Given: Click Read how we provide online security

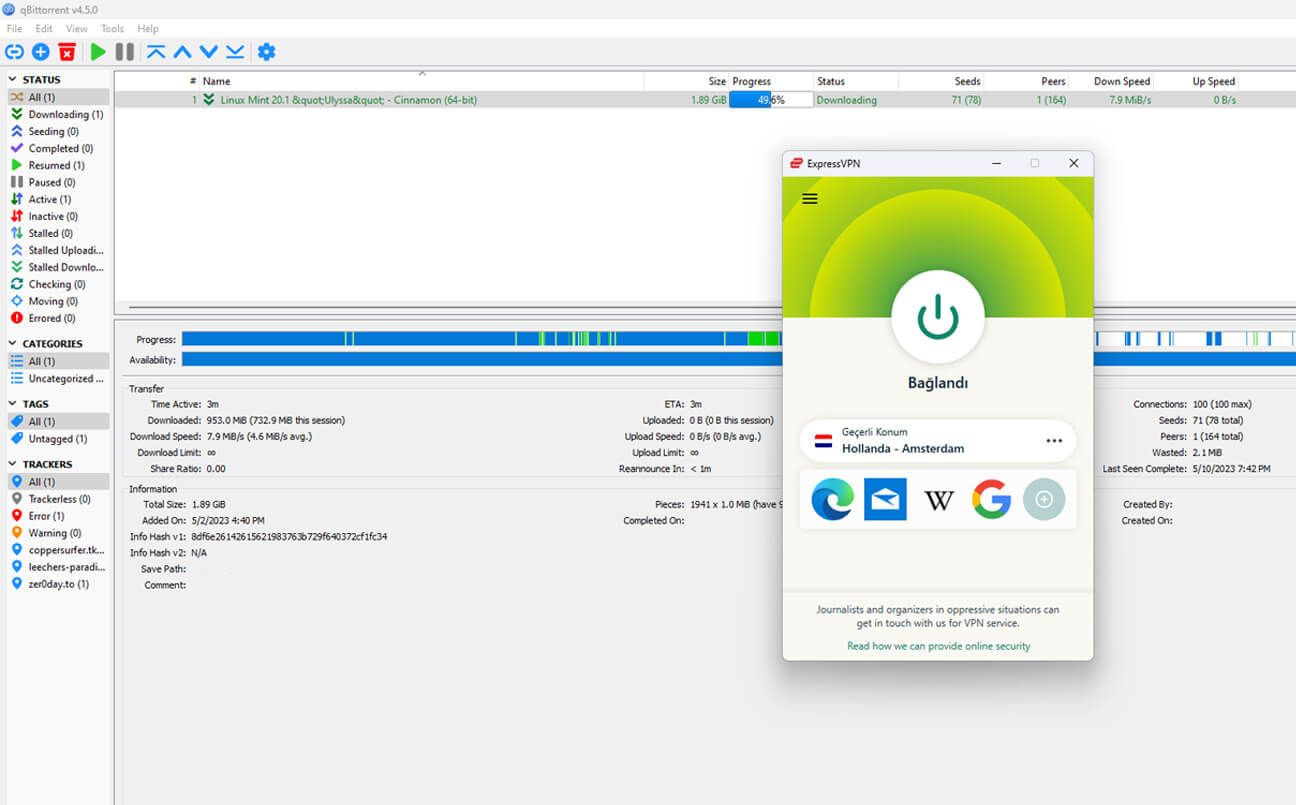Looking at the screenshot, I should (x=938, y=647).
